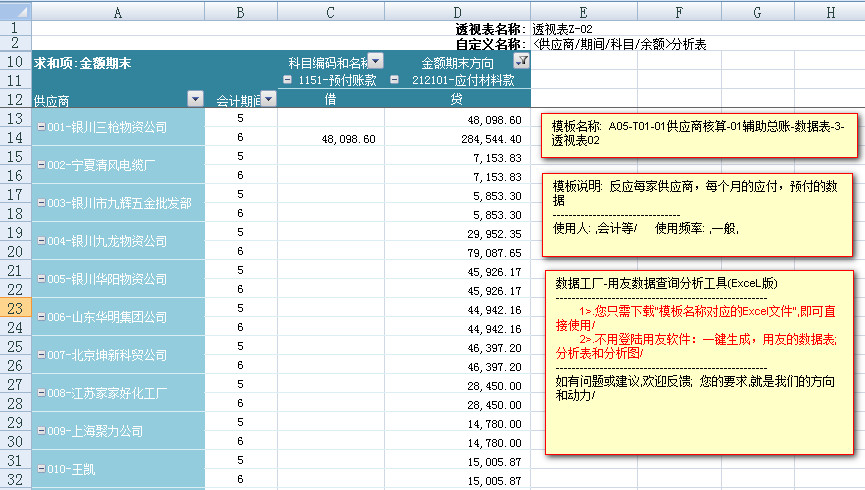Click the yellow 模板名称 note box
Screen dimensions: 865x490
tap(700, 134)
